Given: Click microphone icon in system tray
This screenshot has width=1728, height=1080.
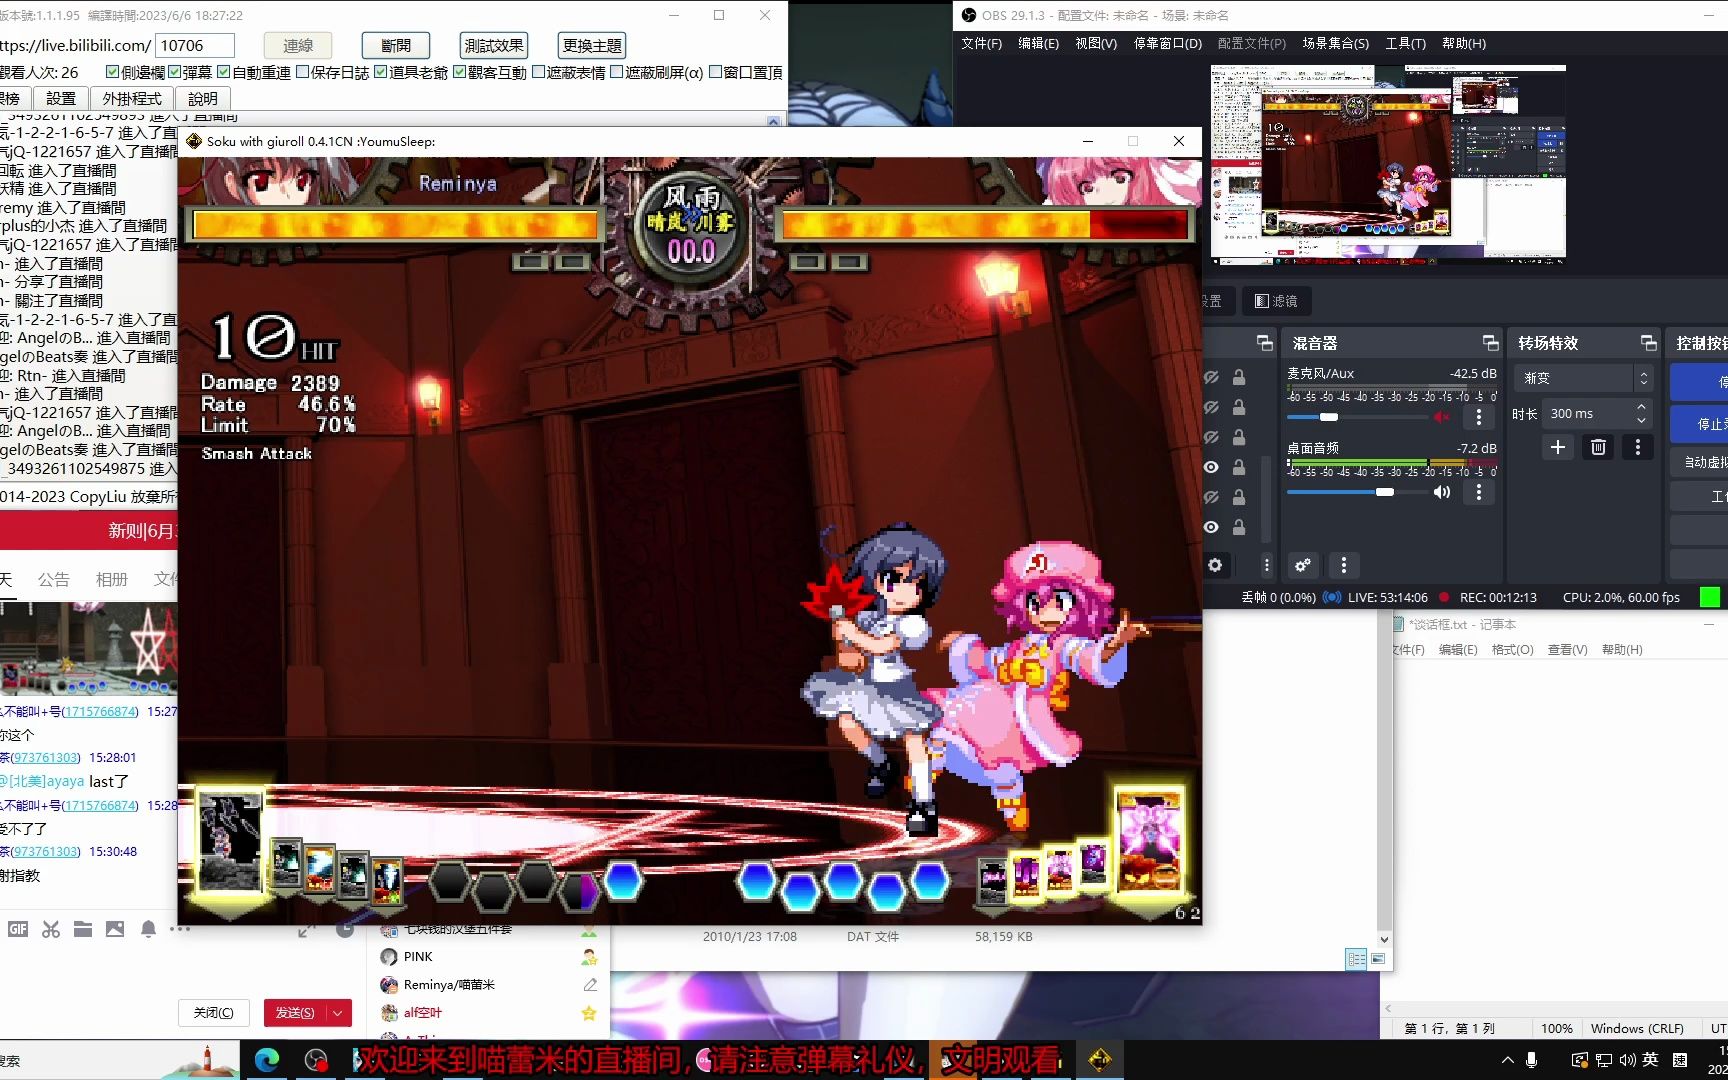Looking at the screenshot, I should click(x=1531, y=1060).
